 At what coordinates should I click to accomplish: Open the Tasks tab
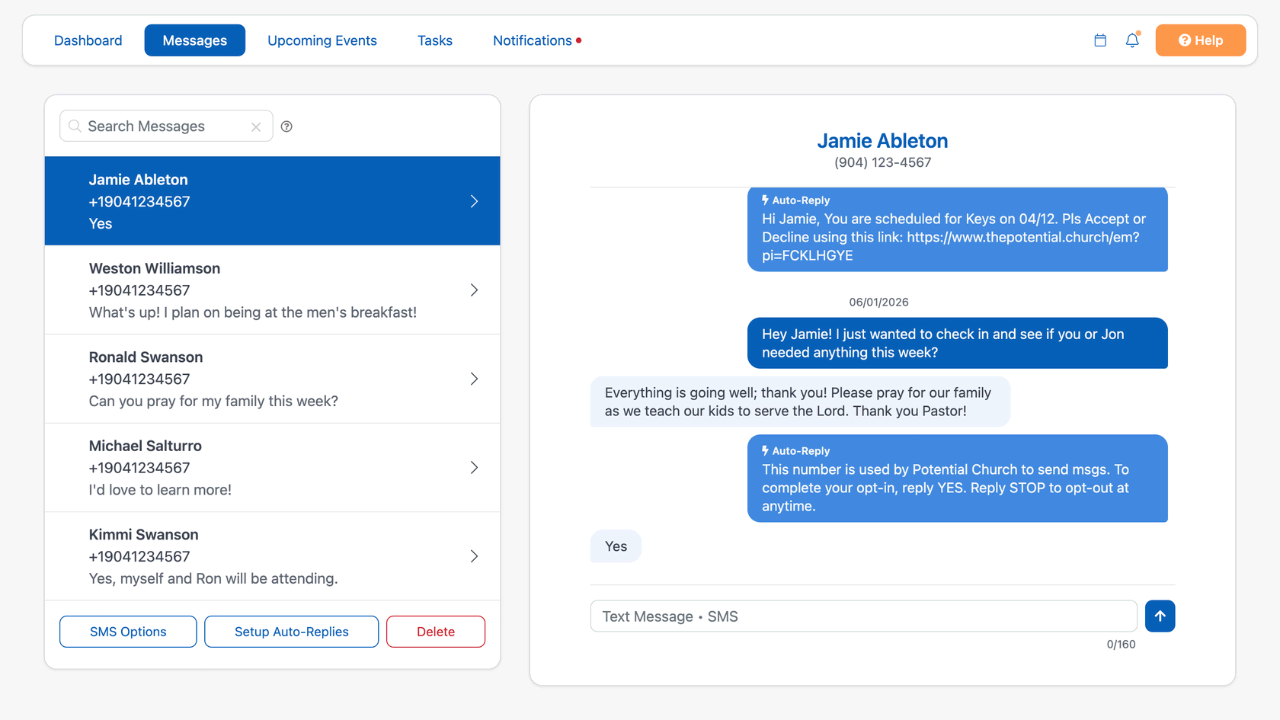435,41
